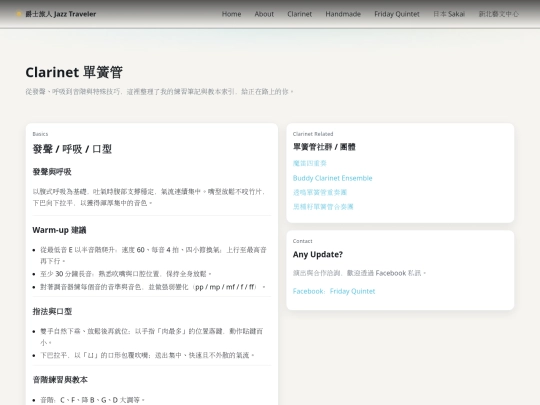Click the "Warm-up 建議" subheading
Viewport: 540px width, 405px height.
59,230
